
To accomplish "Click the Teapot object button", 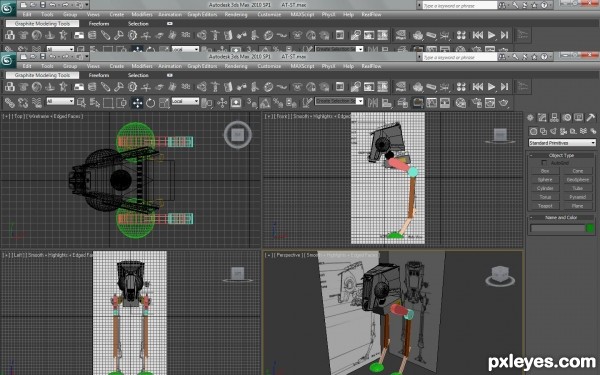I will point(545,205).
